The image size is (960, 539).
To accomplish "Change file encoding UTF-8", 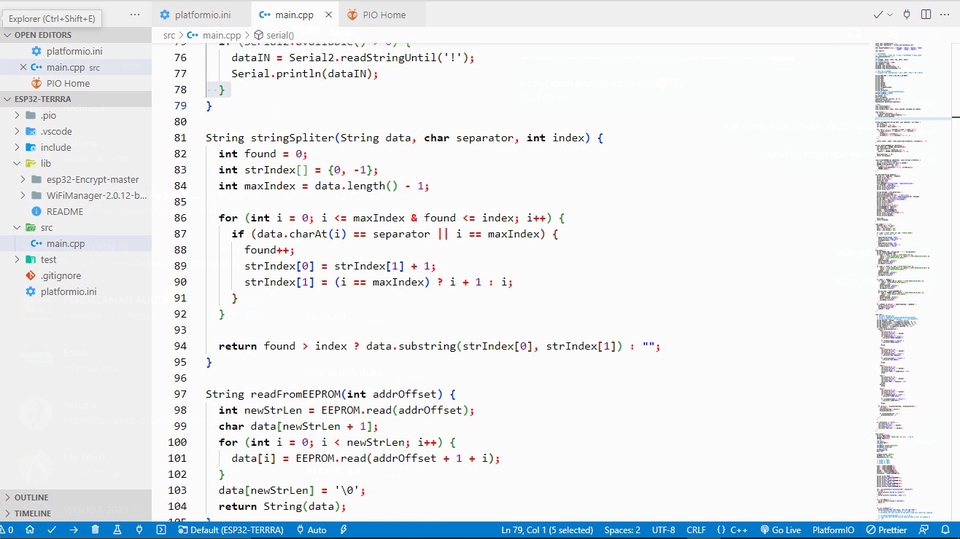I will pyautogui.click(x=664, y=530).
